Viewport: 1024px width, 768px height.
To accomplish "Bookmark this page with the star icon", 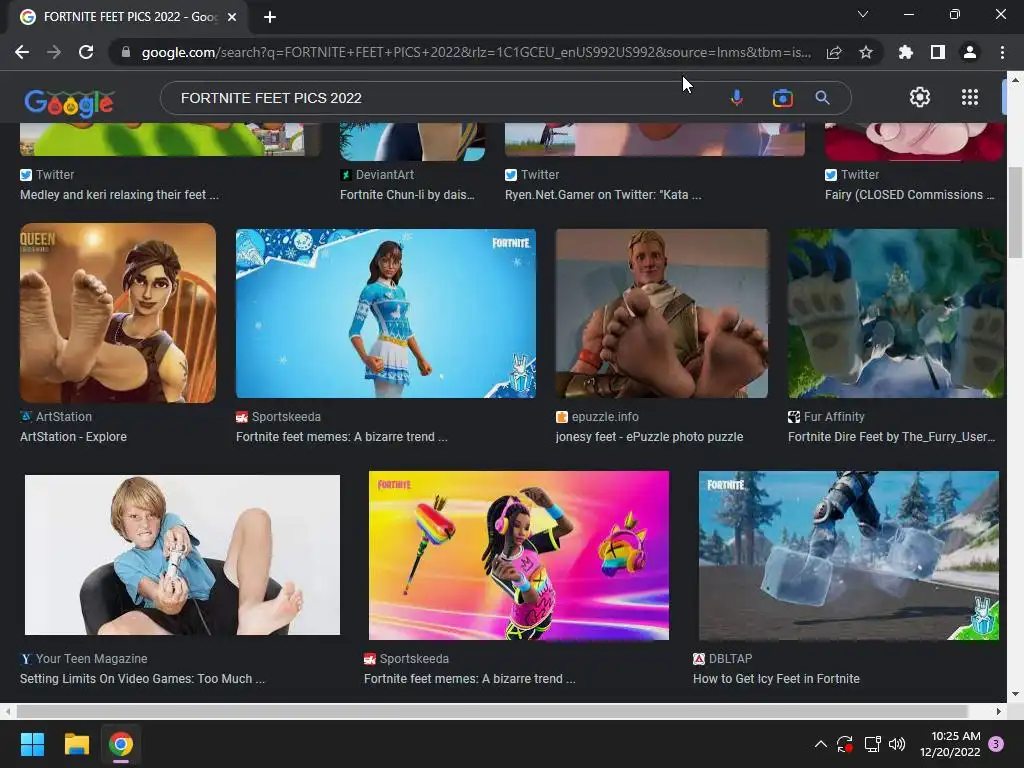I will (x=866, y=52).
